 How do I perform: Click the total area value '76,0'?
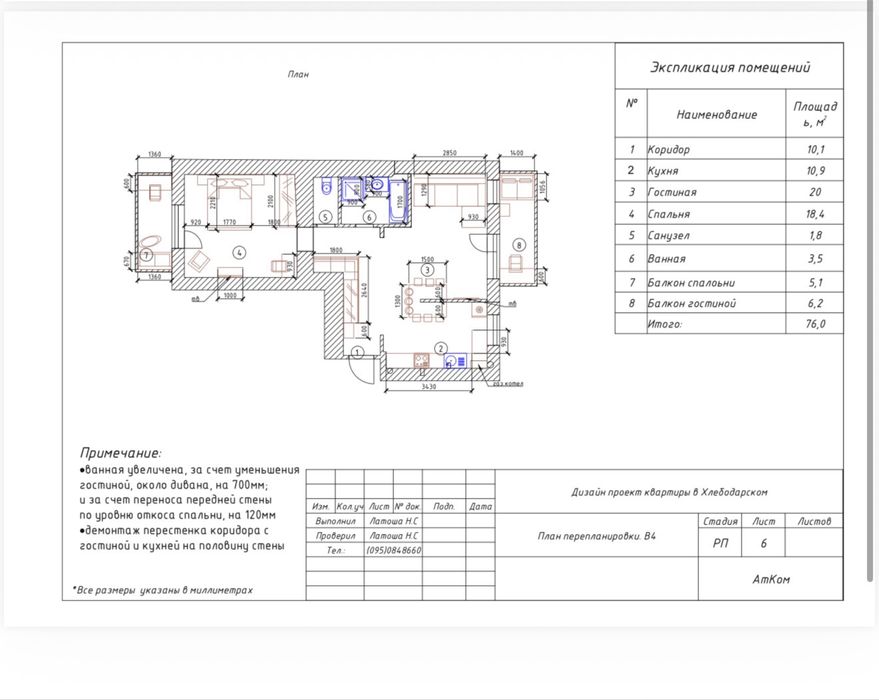click(816, 324)
